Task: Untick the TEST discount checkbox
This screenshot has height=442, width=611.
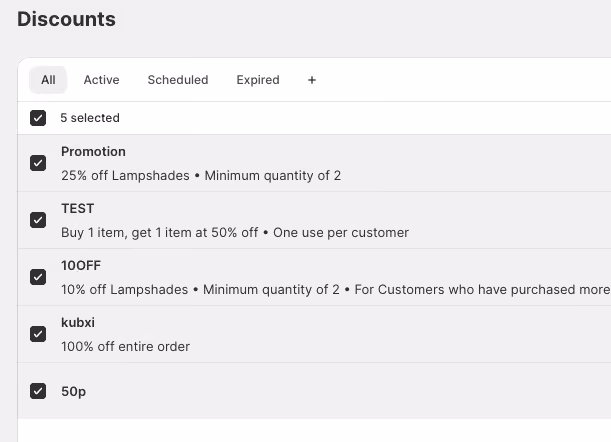Action: coord(38,220)
